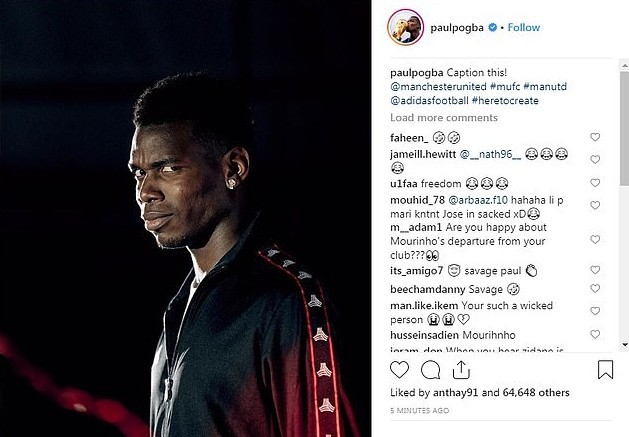Like faheen_'s comment with its heart

coord(595,137)
